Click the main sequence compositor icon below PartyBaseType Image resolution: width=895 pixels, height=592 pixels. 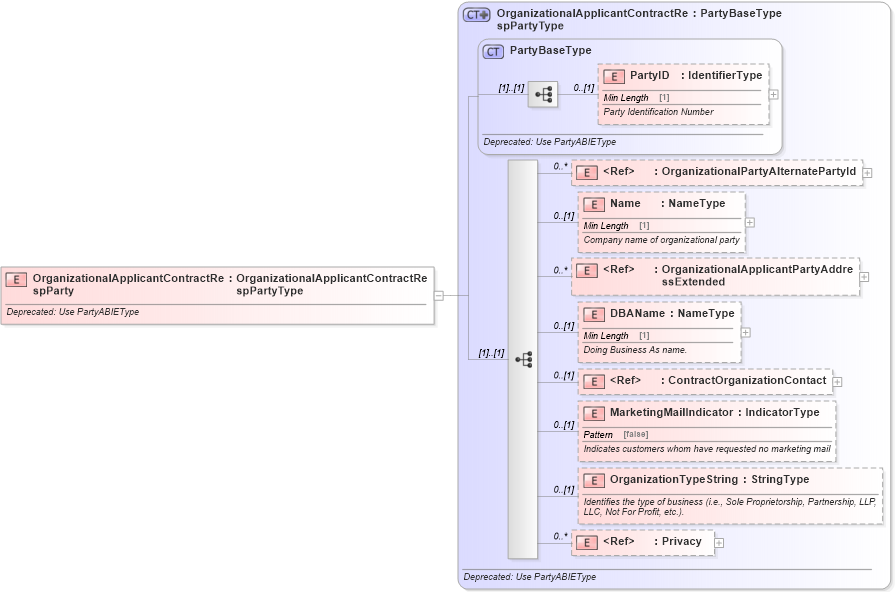click(x=524, y=358)
